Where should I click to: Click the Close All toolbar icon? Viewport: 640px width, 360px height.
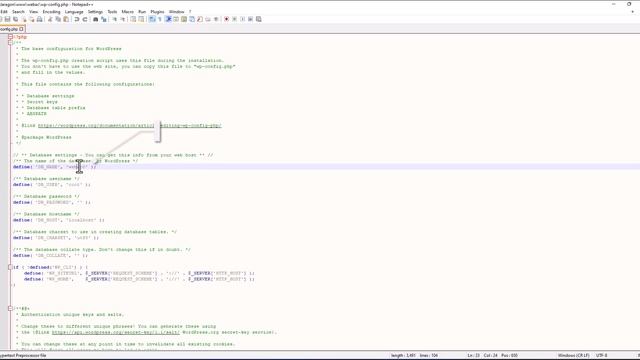(x=31, y=19)
